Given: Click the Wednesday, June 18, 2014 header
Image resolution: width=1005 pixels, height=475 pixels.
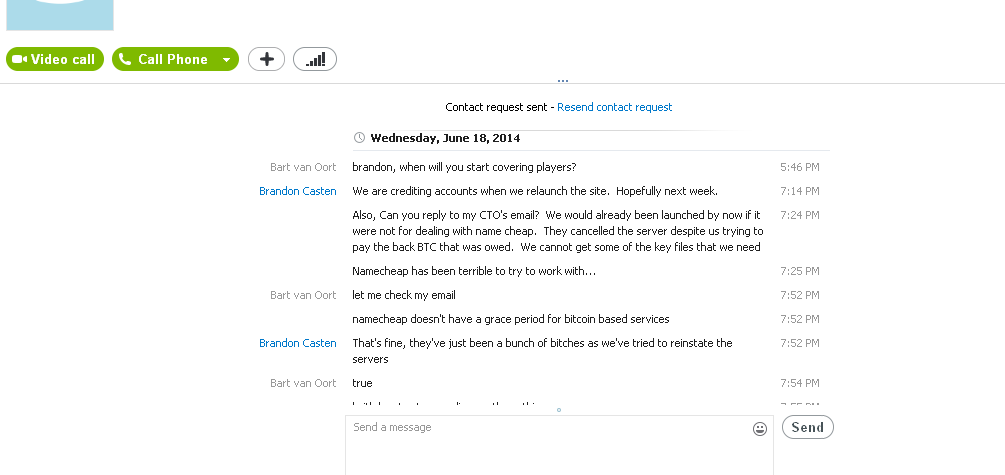Looking at the screenshot, I should (445, 138).
